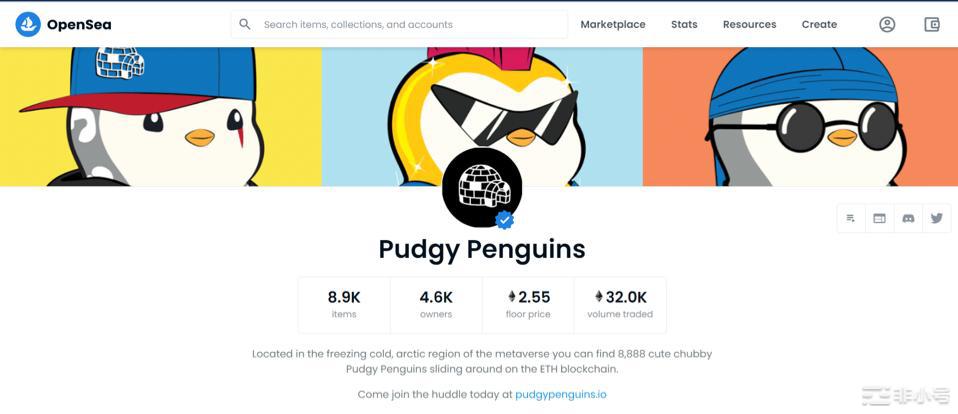Click the blue verified badge
Screen dimensions: 958x414
click(505, 220)
